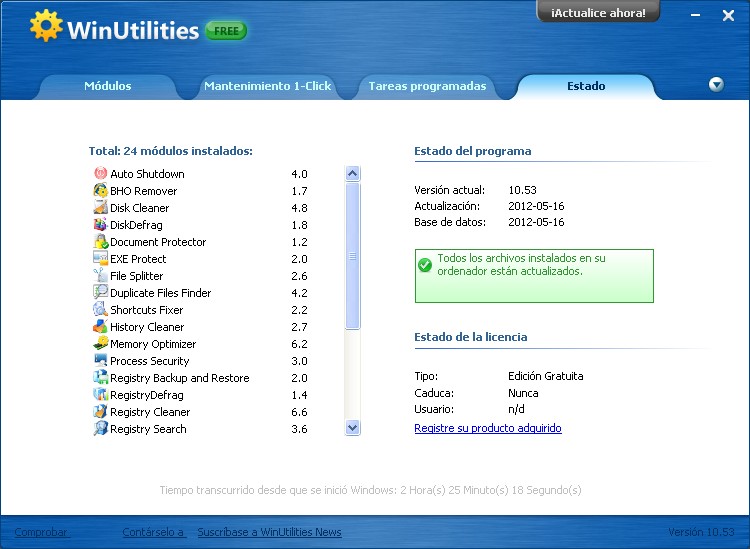750x549 pixels.
Task: Click the Registry Cleaner version 6.6
Action: [299, 412]
